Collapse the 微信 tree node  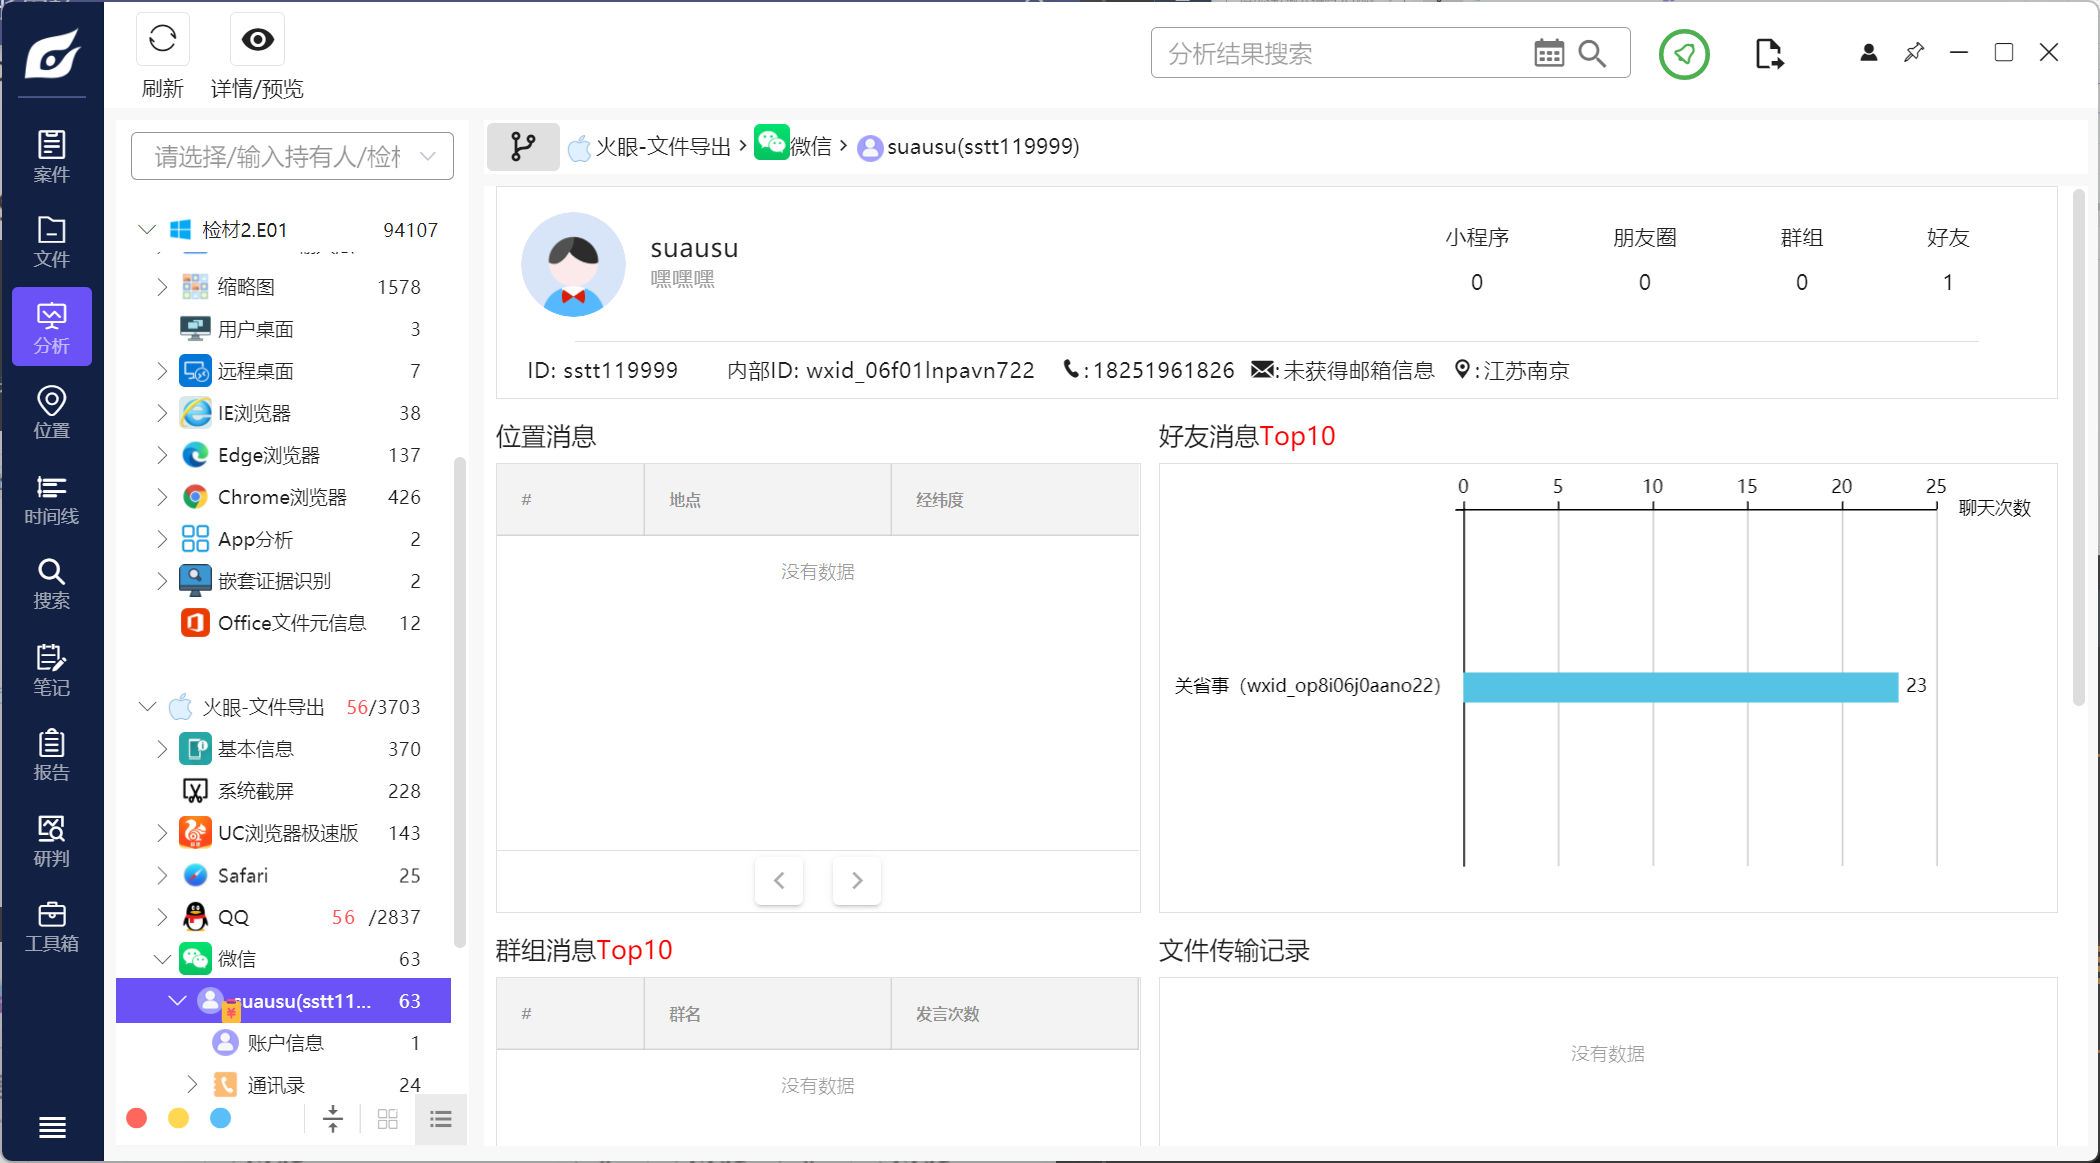[x=162, y=959]
